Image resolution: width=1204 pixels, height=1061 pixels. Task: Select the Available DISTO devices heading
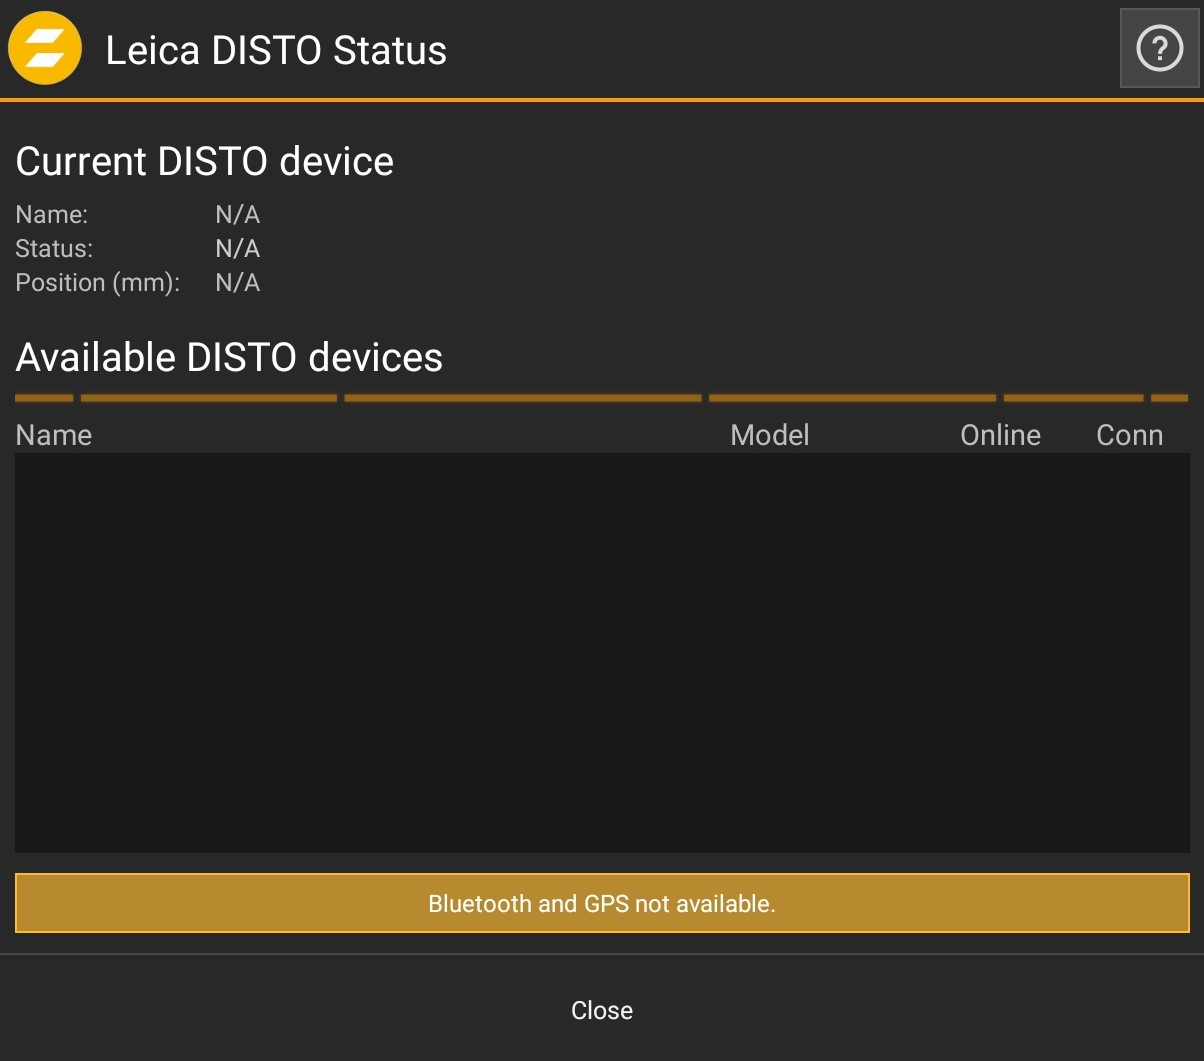[229, 357]
